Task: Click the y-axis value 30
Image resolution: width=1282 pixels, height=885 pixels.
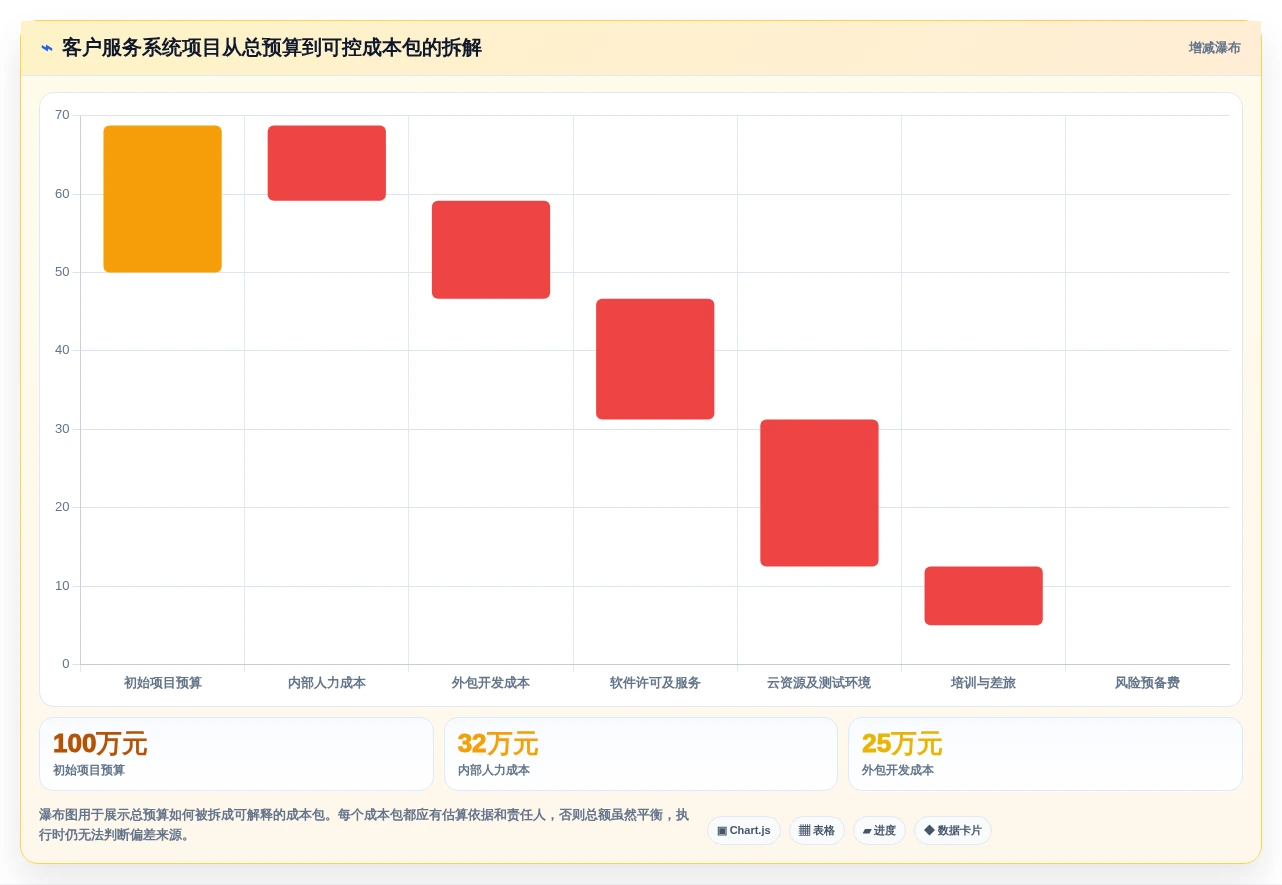Action: [x=62, y=429]
